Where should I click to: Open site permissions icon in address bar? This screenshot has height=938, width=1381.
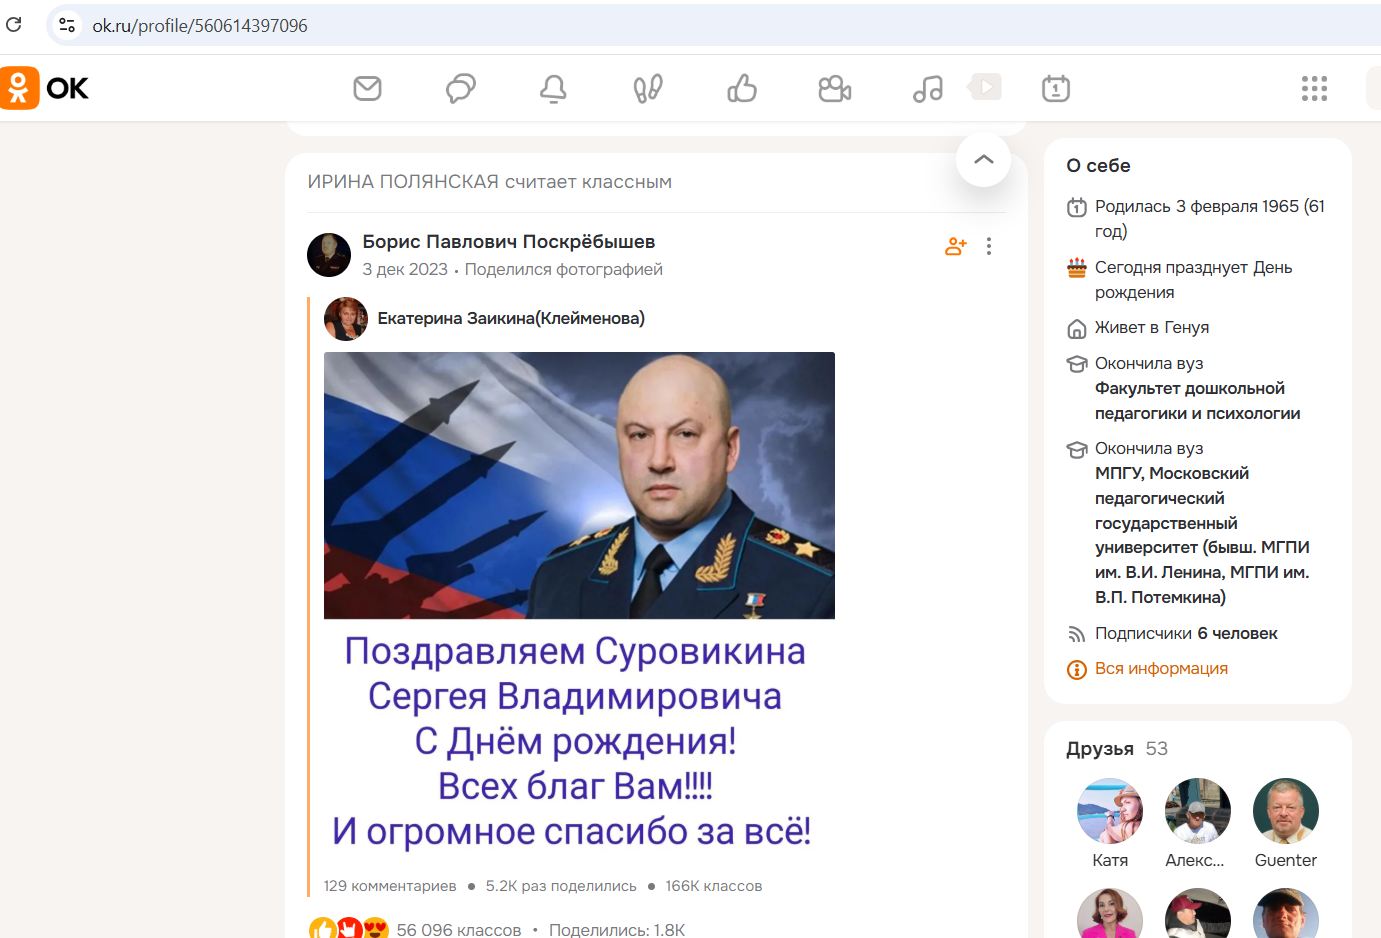click(66, 24)
